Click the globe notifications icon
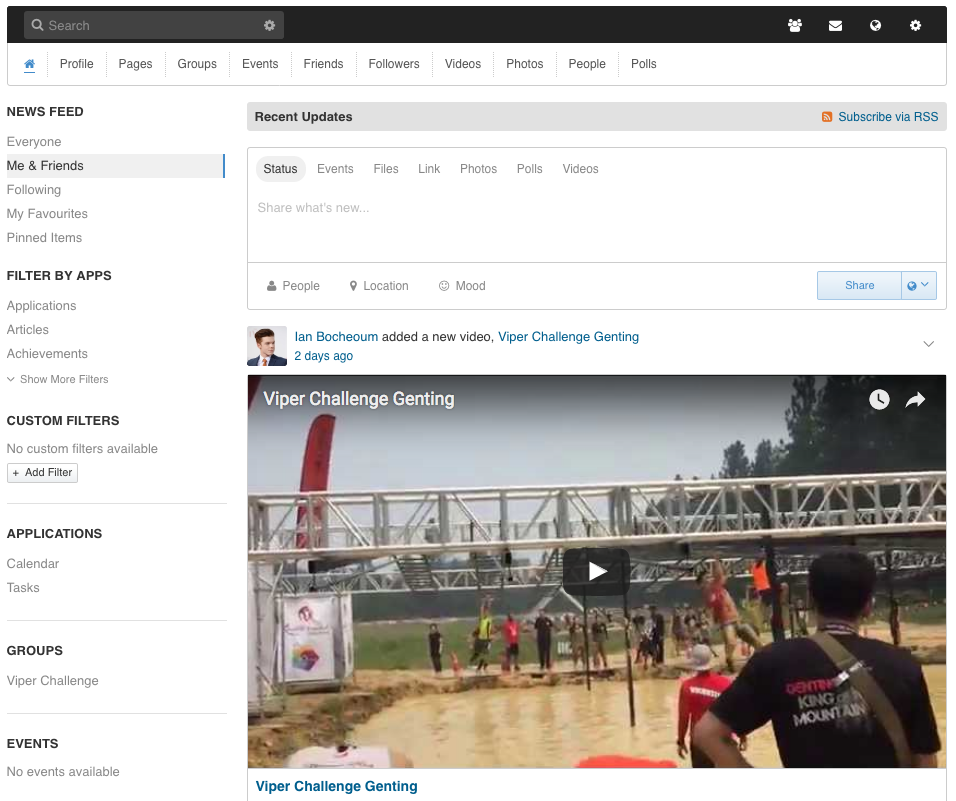This screenshot has height=801, width=956. (875, 25)
